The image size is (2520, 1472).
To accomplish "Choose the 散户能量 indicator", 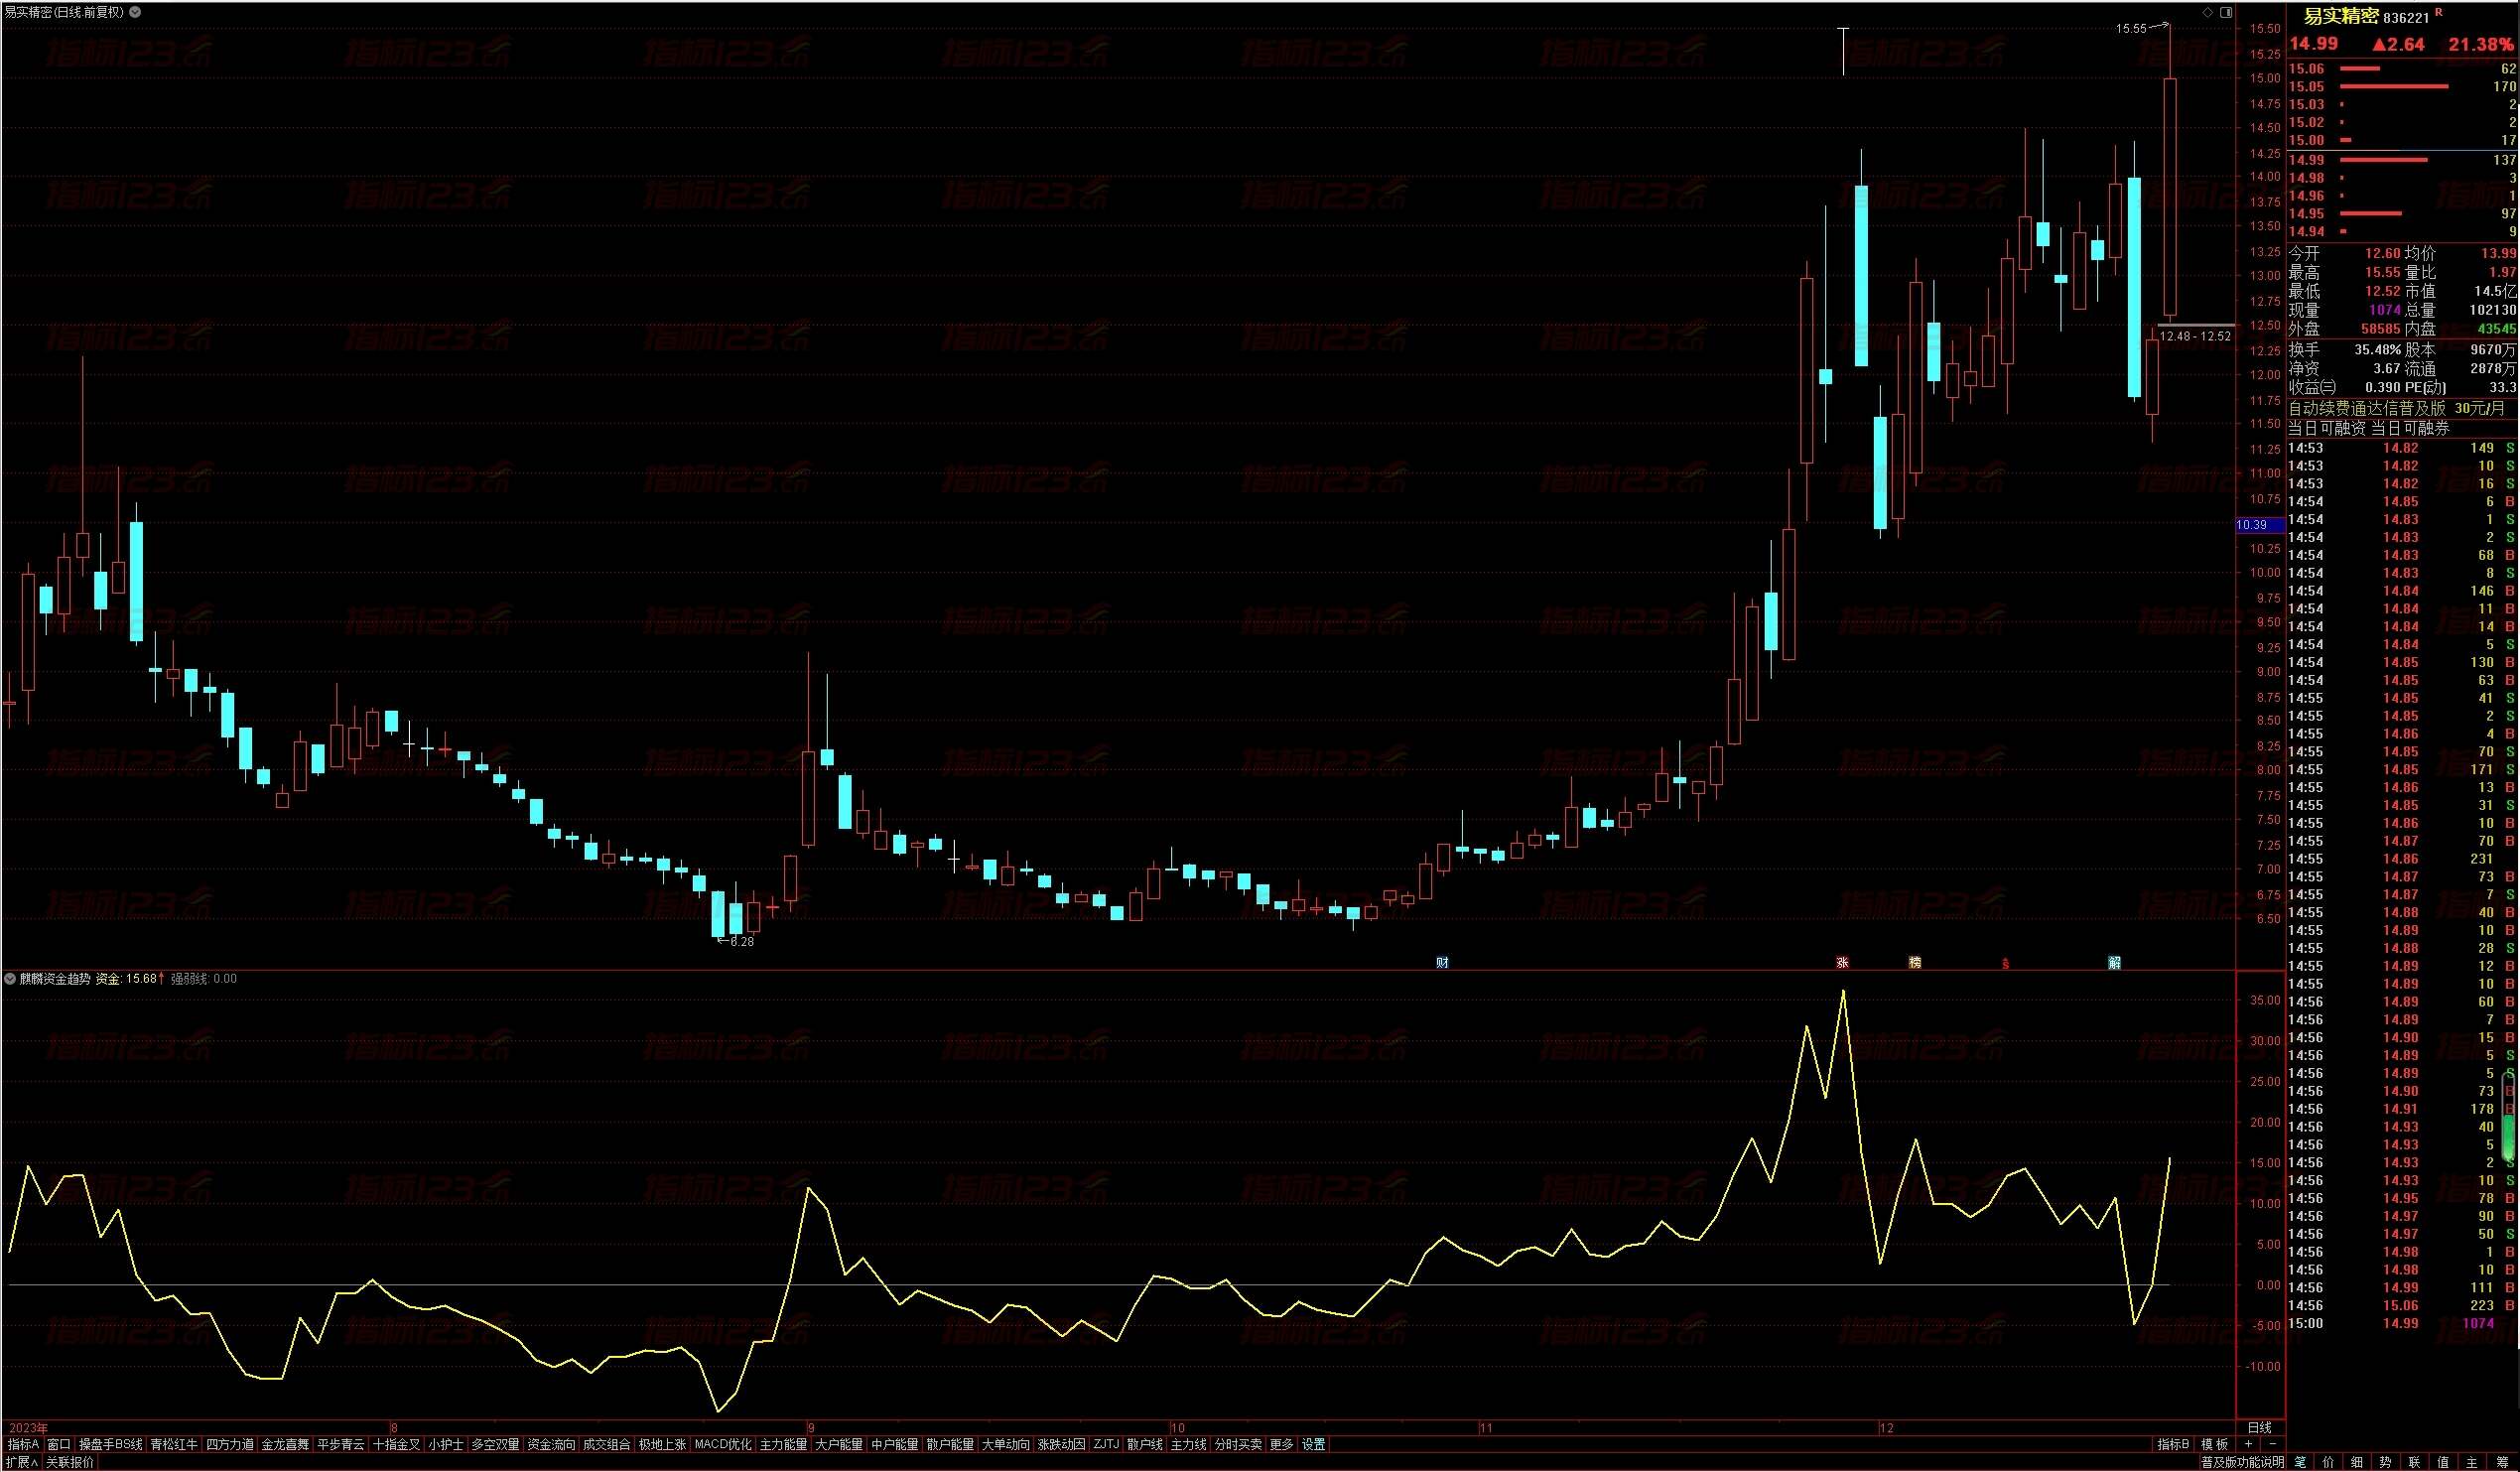I will [x=950, y=1444].
